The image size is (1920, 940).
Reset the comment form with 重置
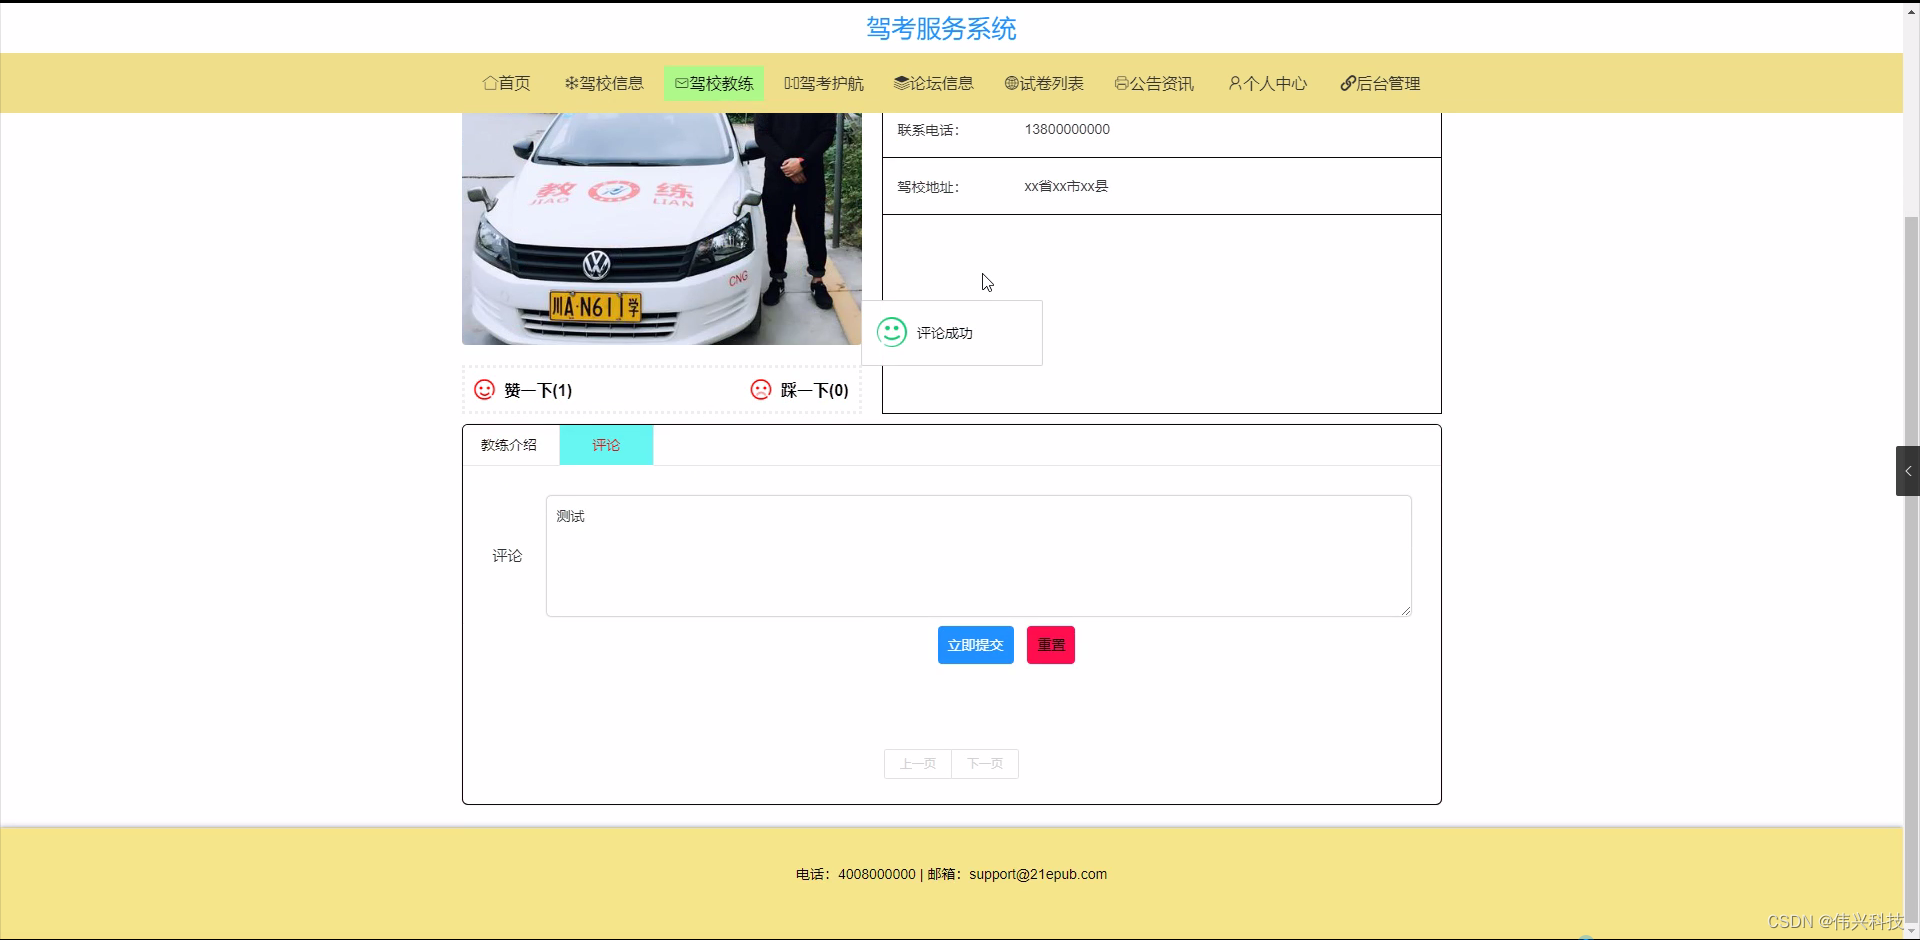tap(1049, 645)
